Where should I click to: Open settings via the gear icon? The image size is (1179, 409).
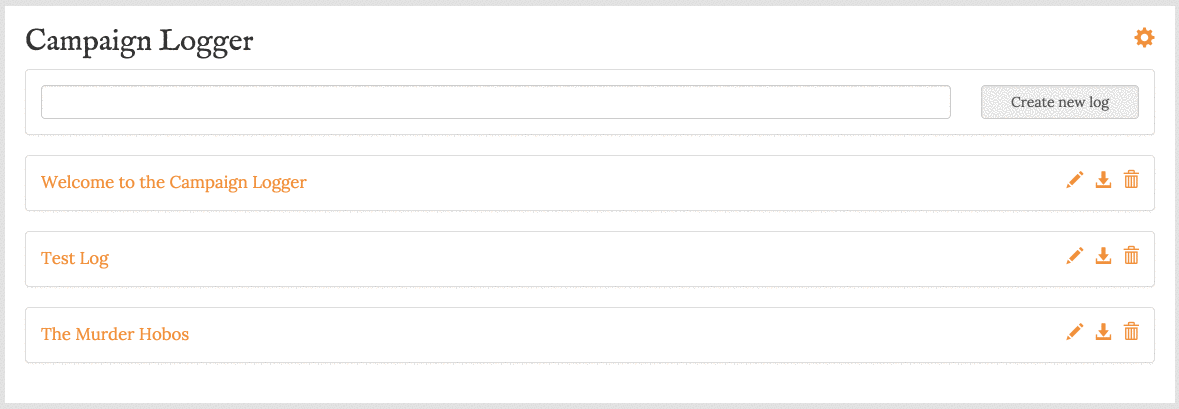[x=1144, y=38]
